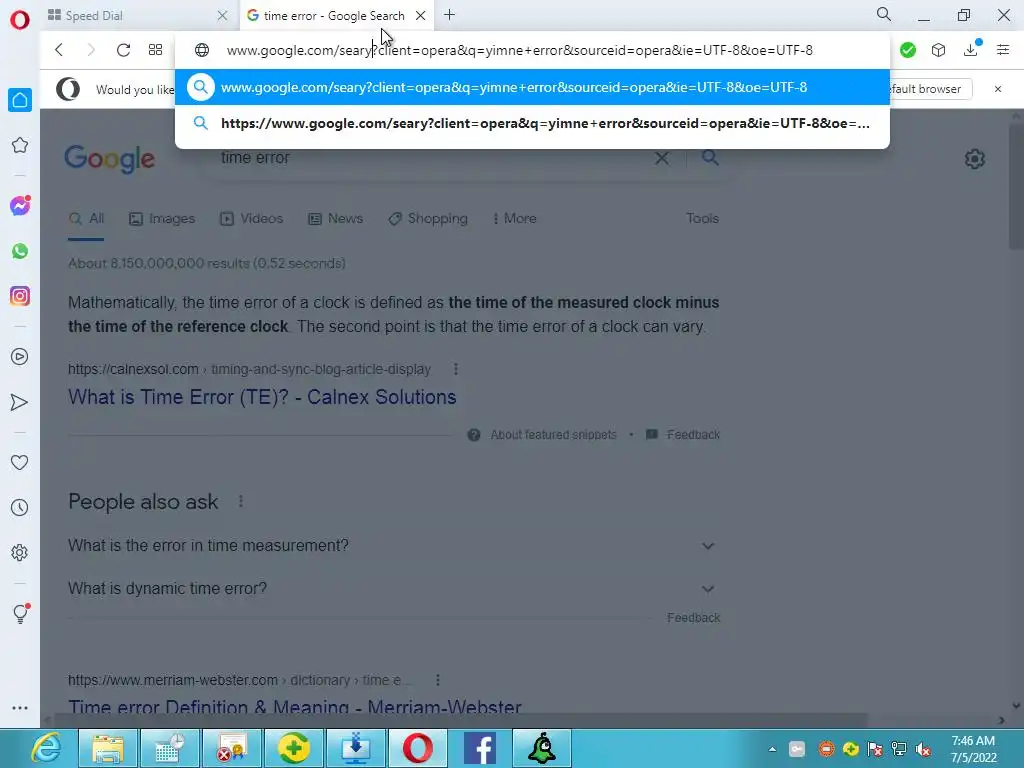This screenshot has width=1024, height=768.
Task: Open Instagram in the sidebar
Action: pos(20,296)
